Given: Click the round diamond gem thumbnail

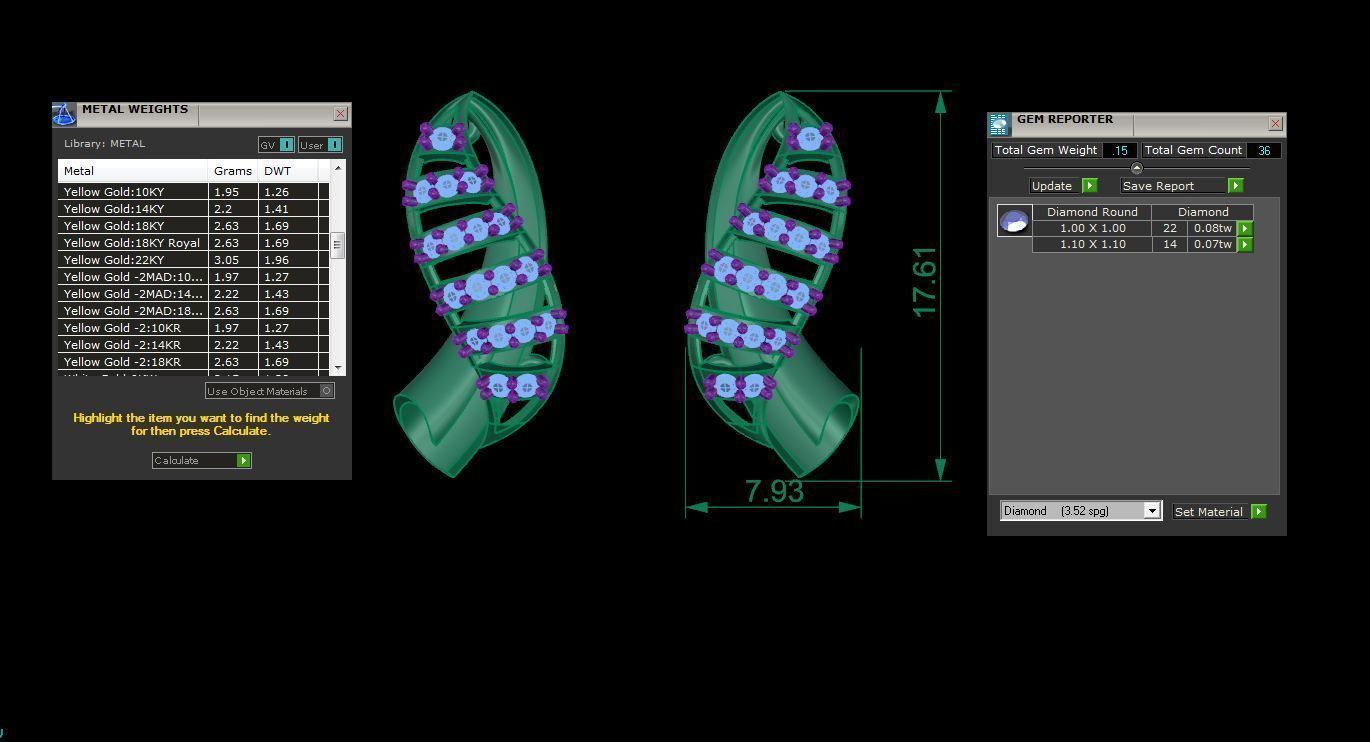Looking at the screenshot, I should [x=1014, y=221].
